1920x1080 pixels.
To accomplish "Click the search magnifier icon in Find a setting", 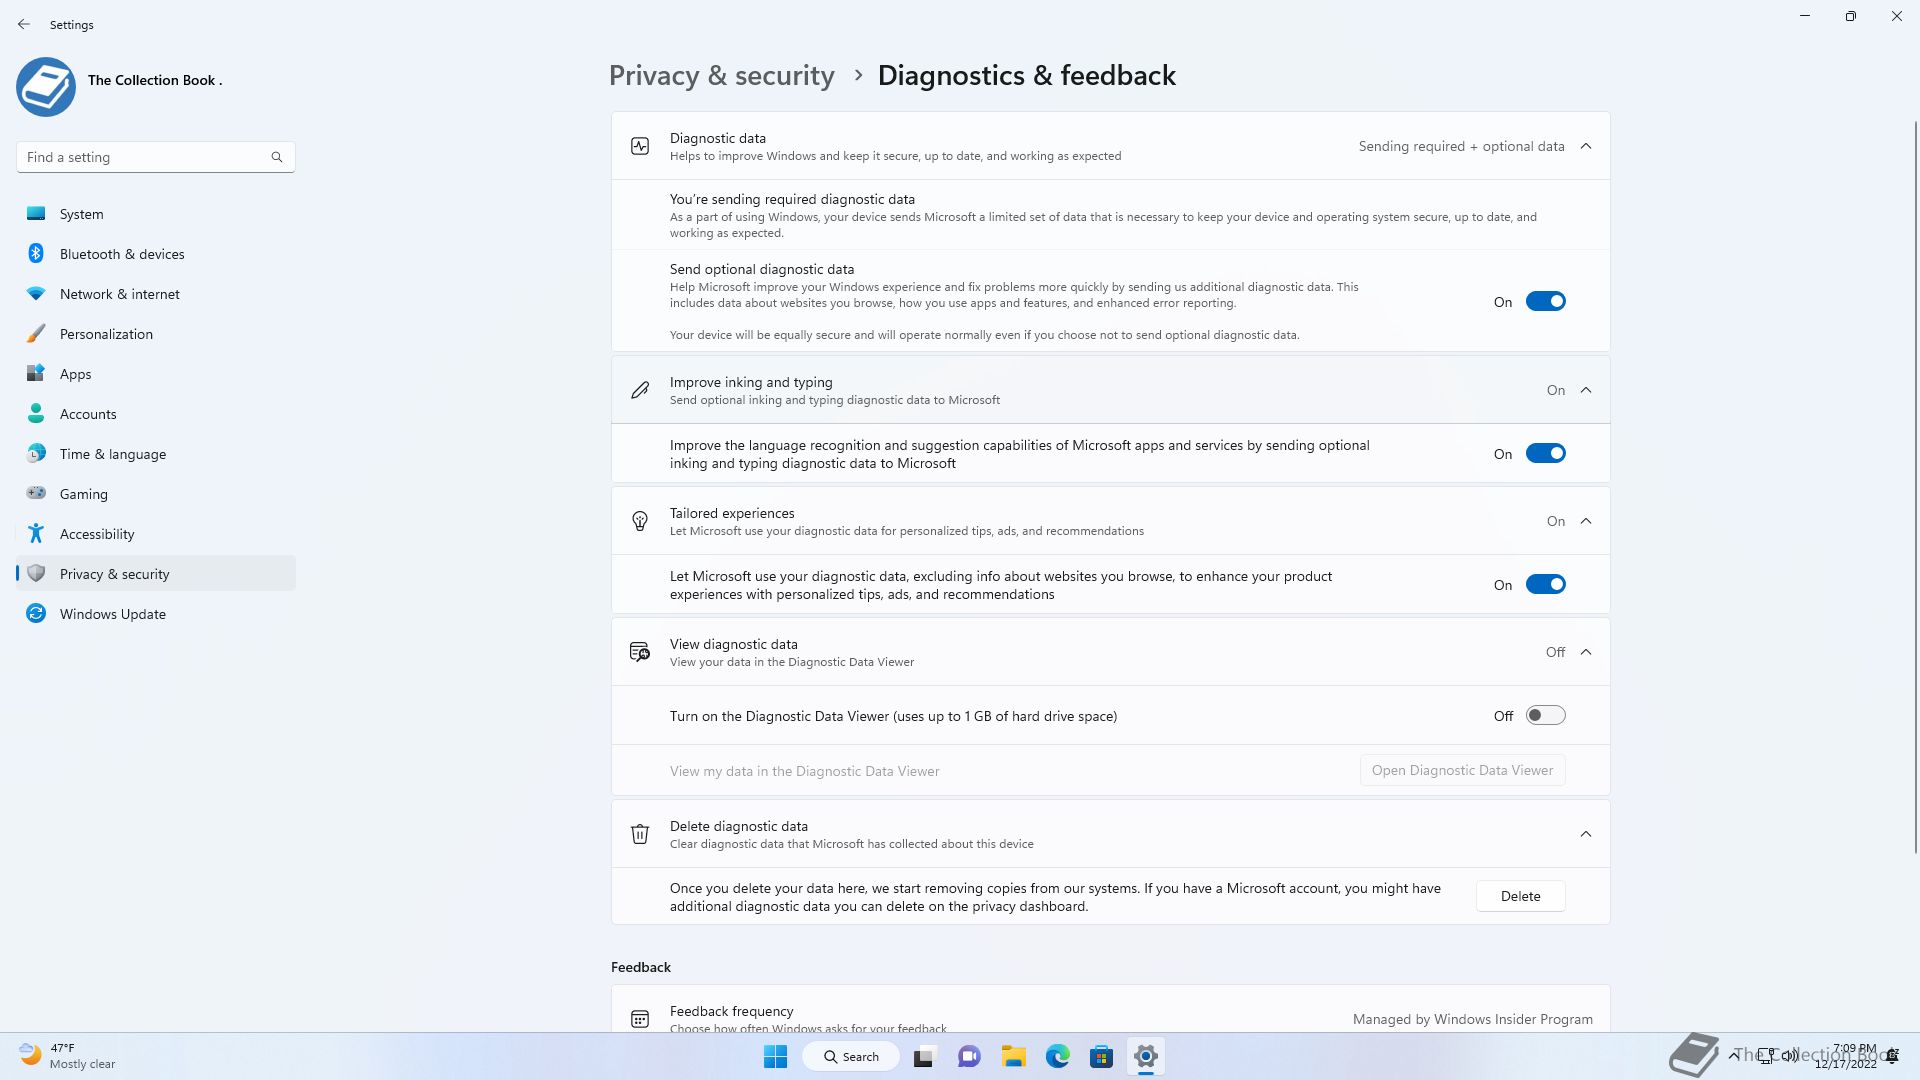I will pyautogui.click(x=277, y=157).
